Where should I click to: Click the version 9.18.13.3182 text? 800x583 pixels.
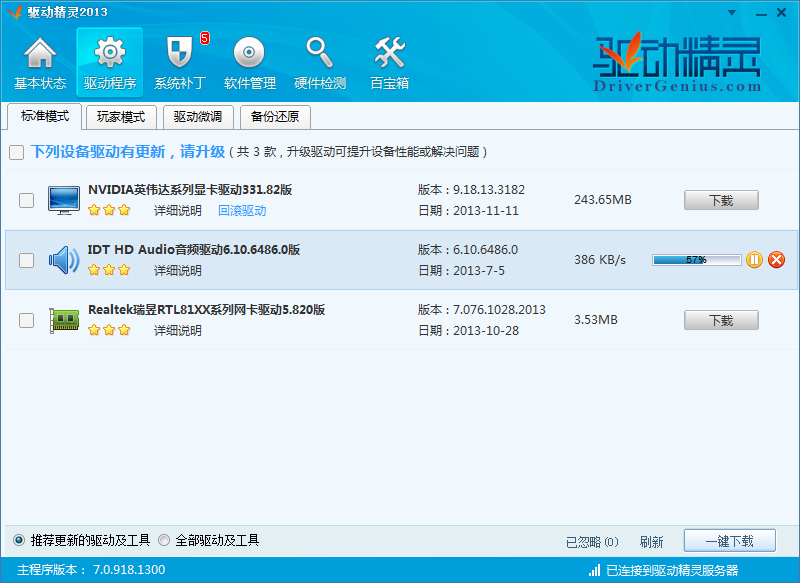click(489, 190)
